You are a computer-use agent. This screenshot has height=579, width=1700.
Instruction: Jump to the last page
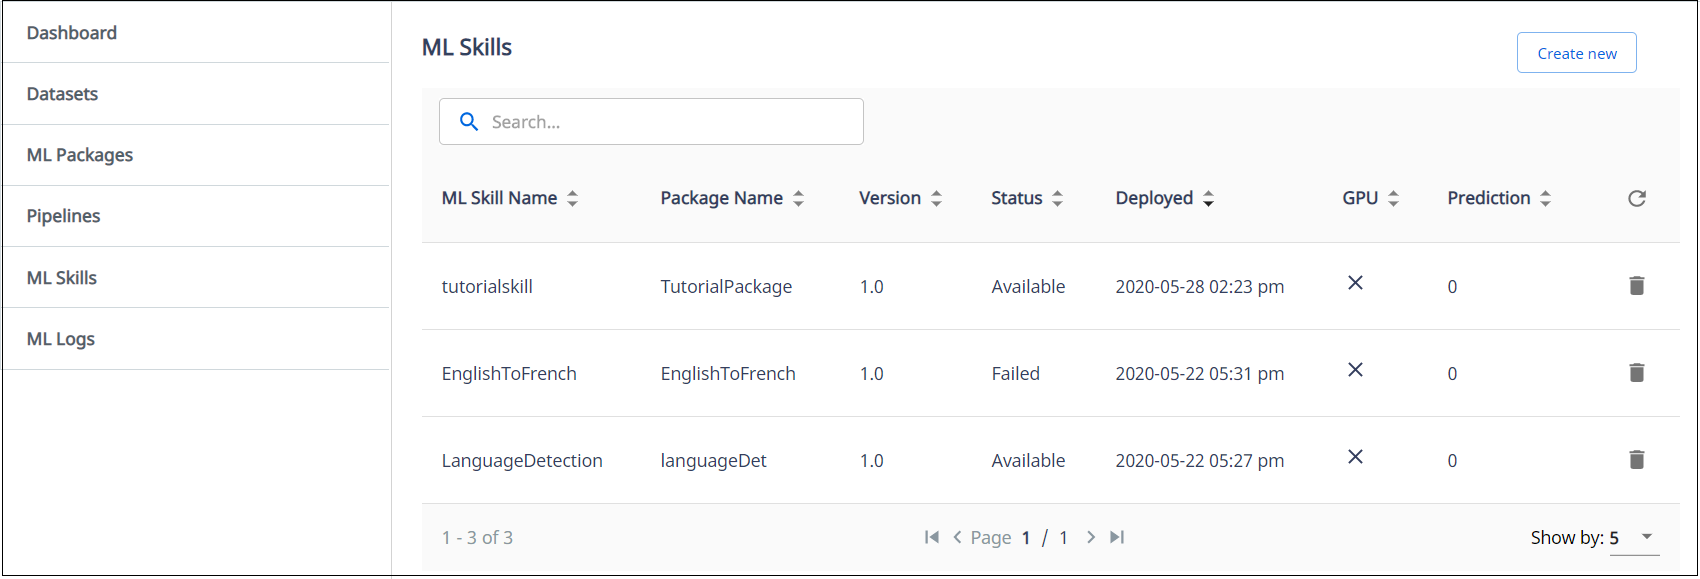(1117, 538)
